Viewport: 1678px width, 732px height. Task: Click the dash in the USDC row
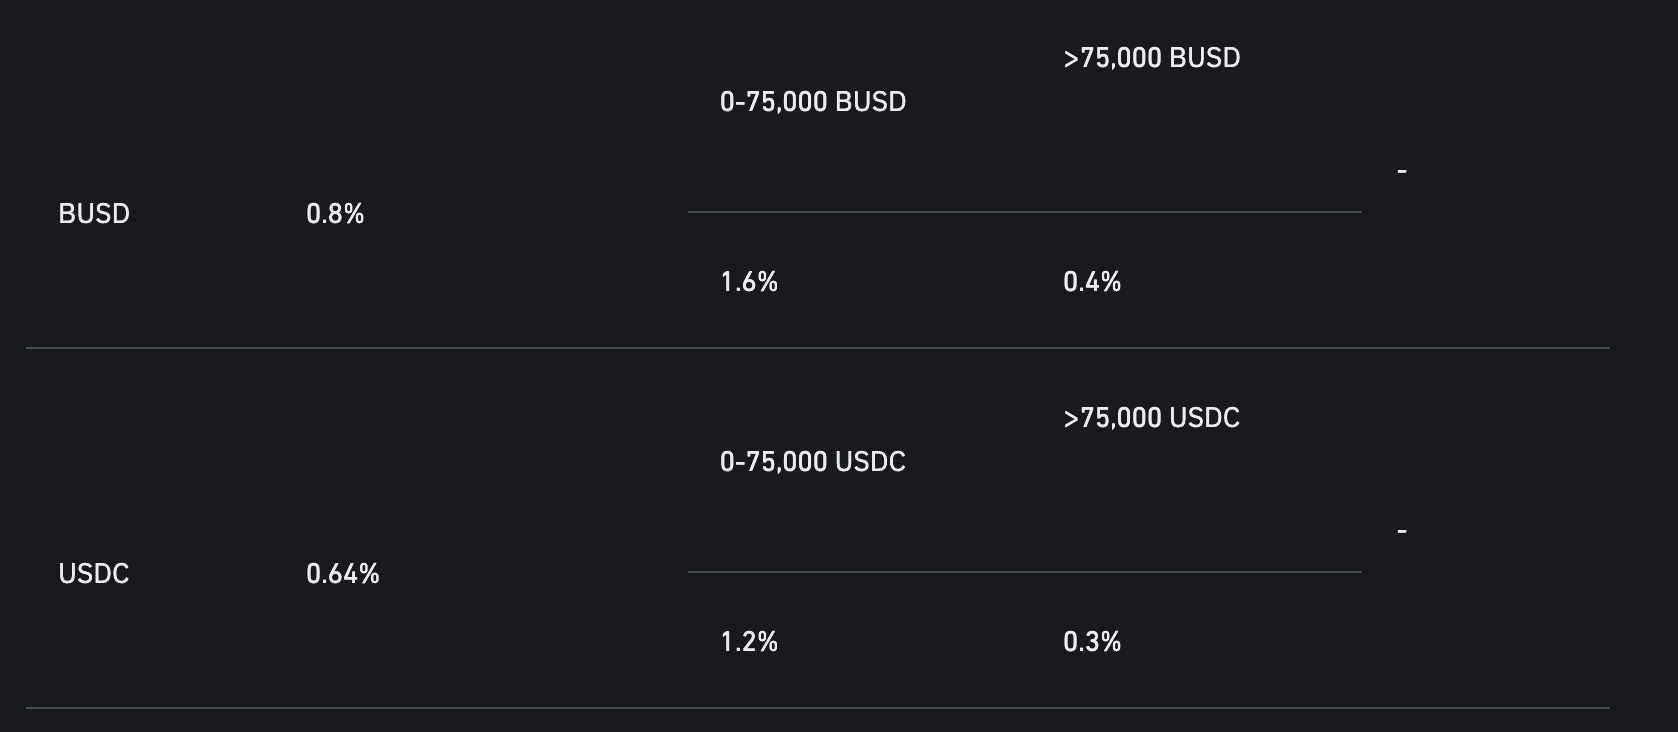[1402, 532]
